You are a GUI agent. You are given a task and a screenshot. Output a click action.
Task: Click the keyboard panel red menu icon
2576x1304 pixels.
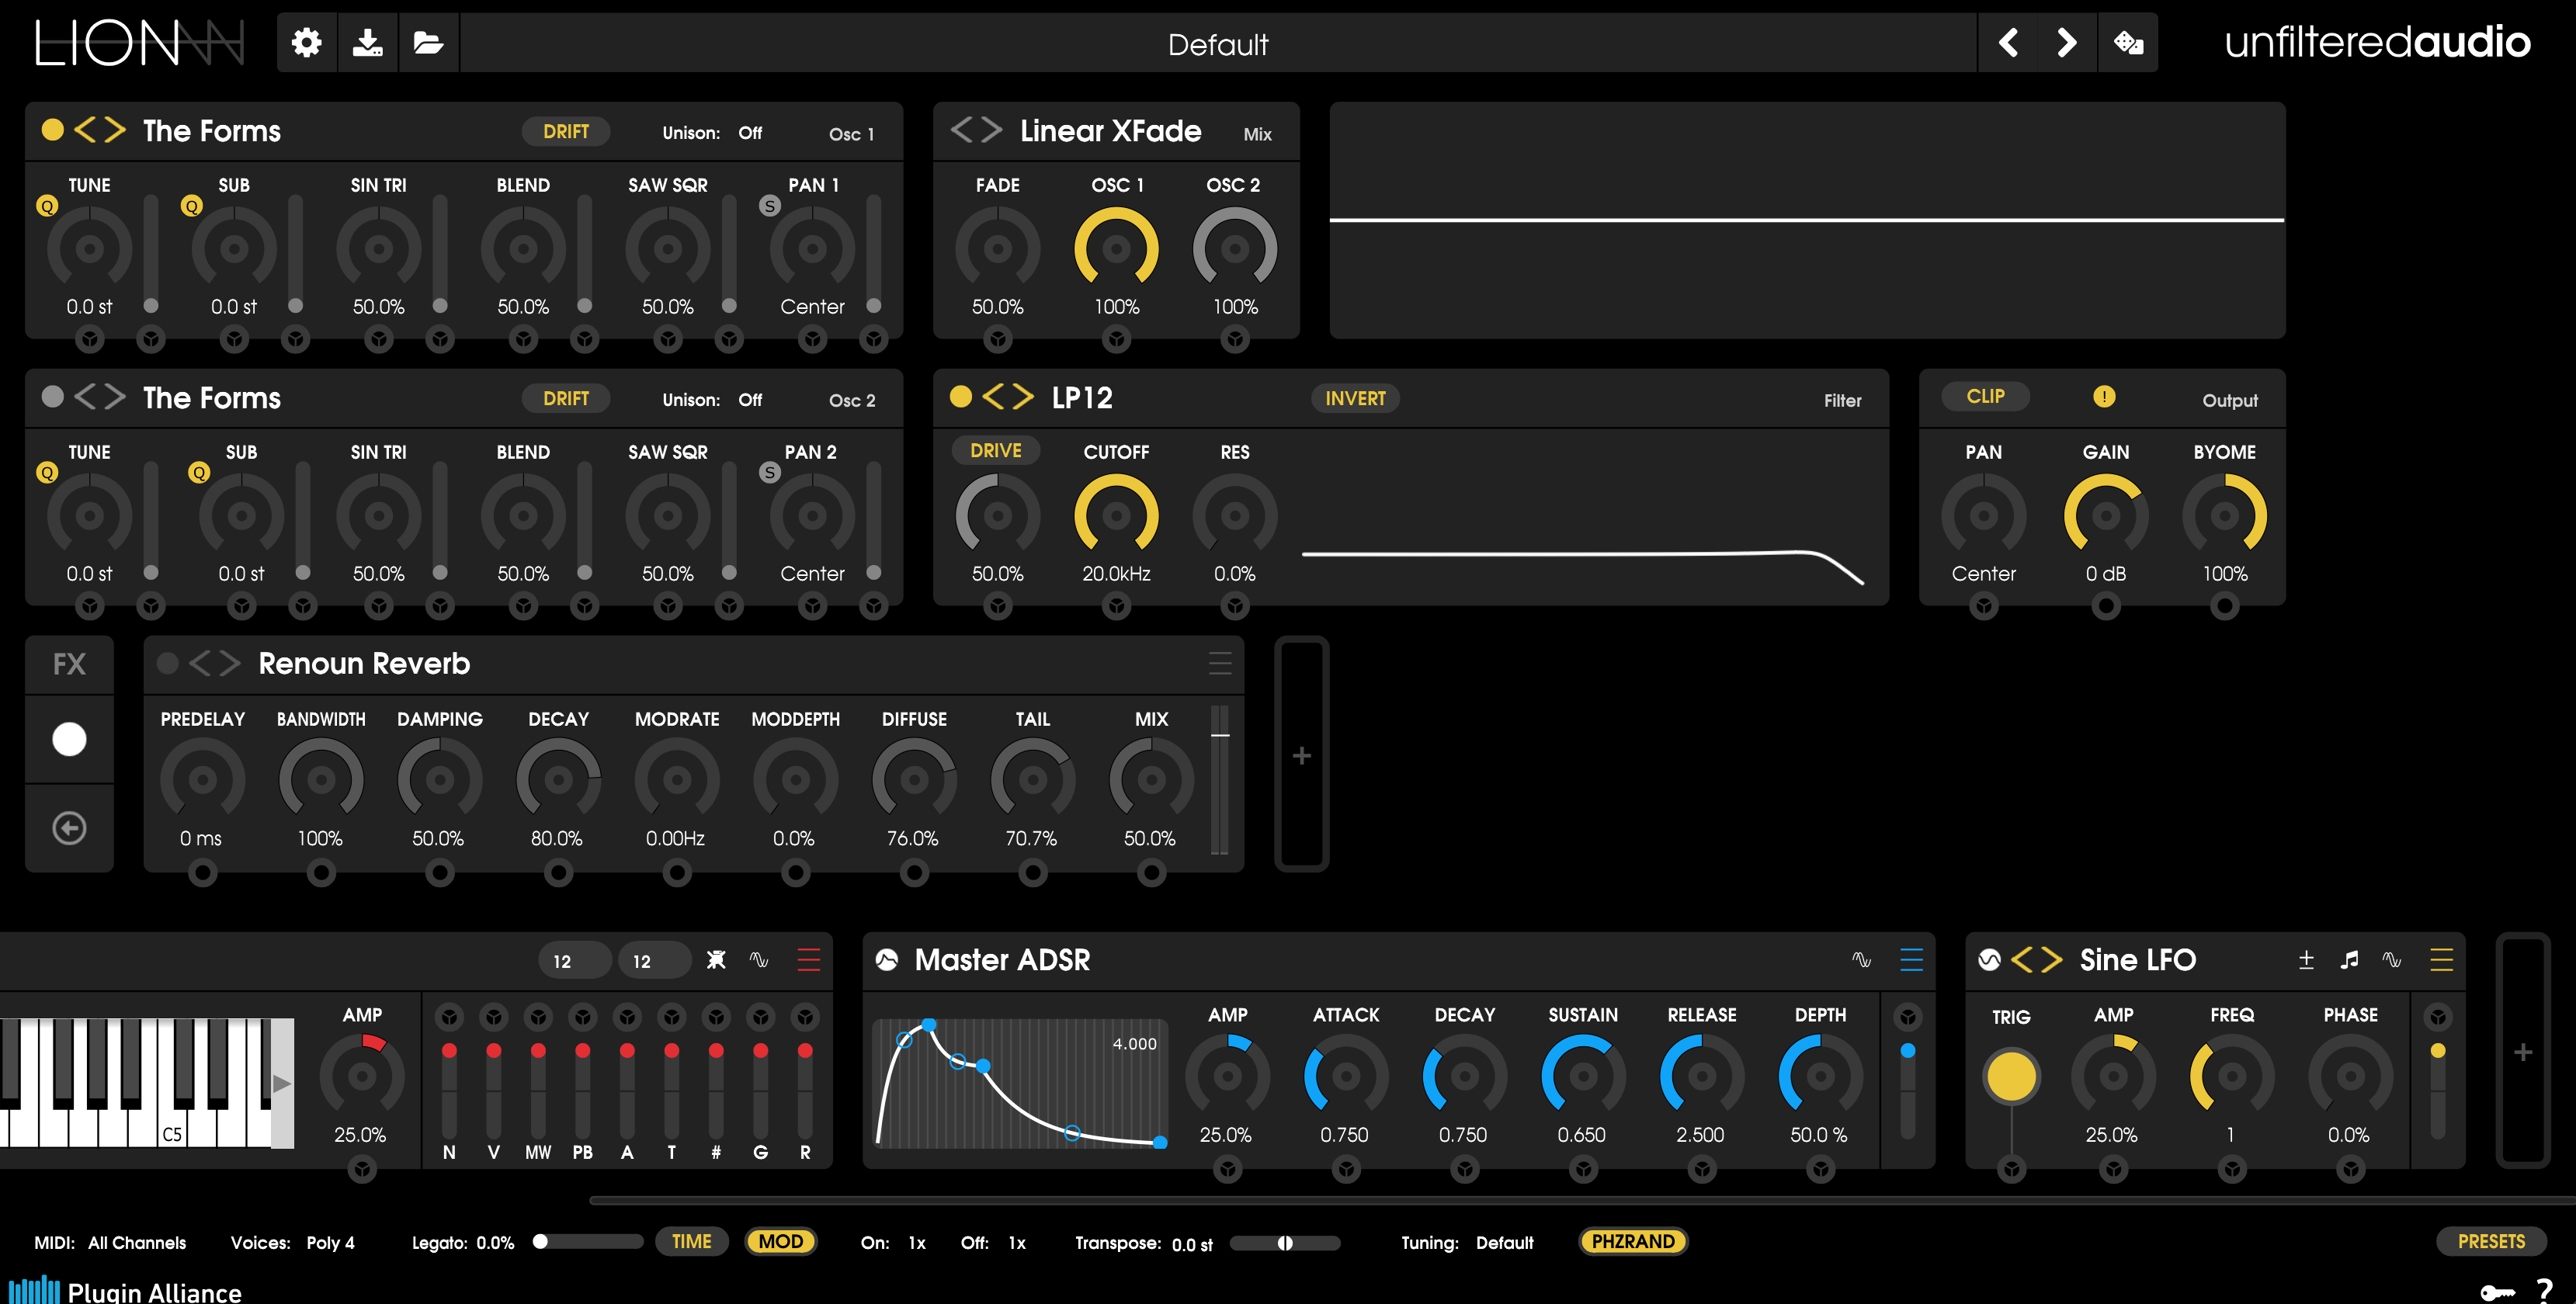pyautogui.click(x=809, y=961)
